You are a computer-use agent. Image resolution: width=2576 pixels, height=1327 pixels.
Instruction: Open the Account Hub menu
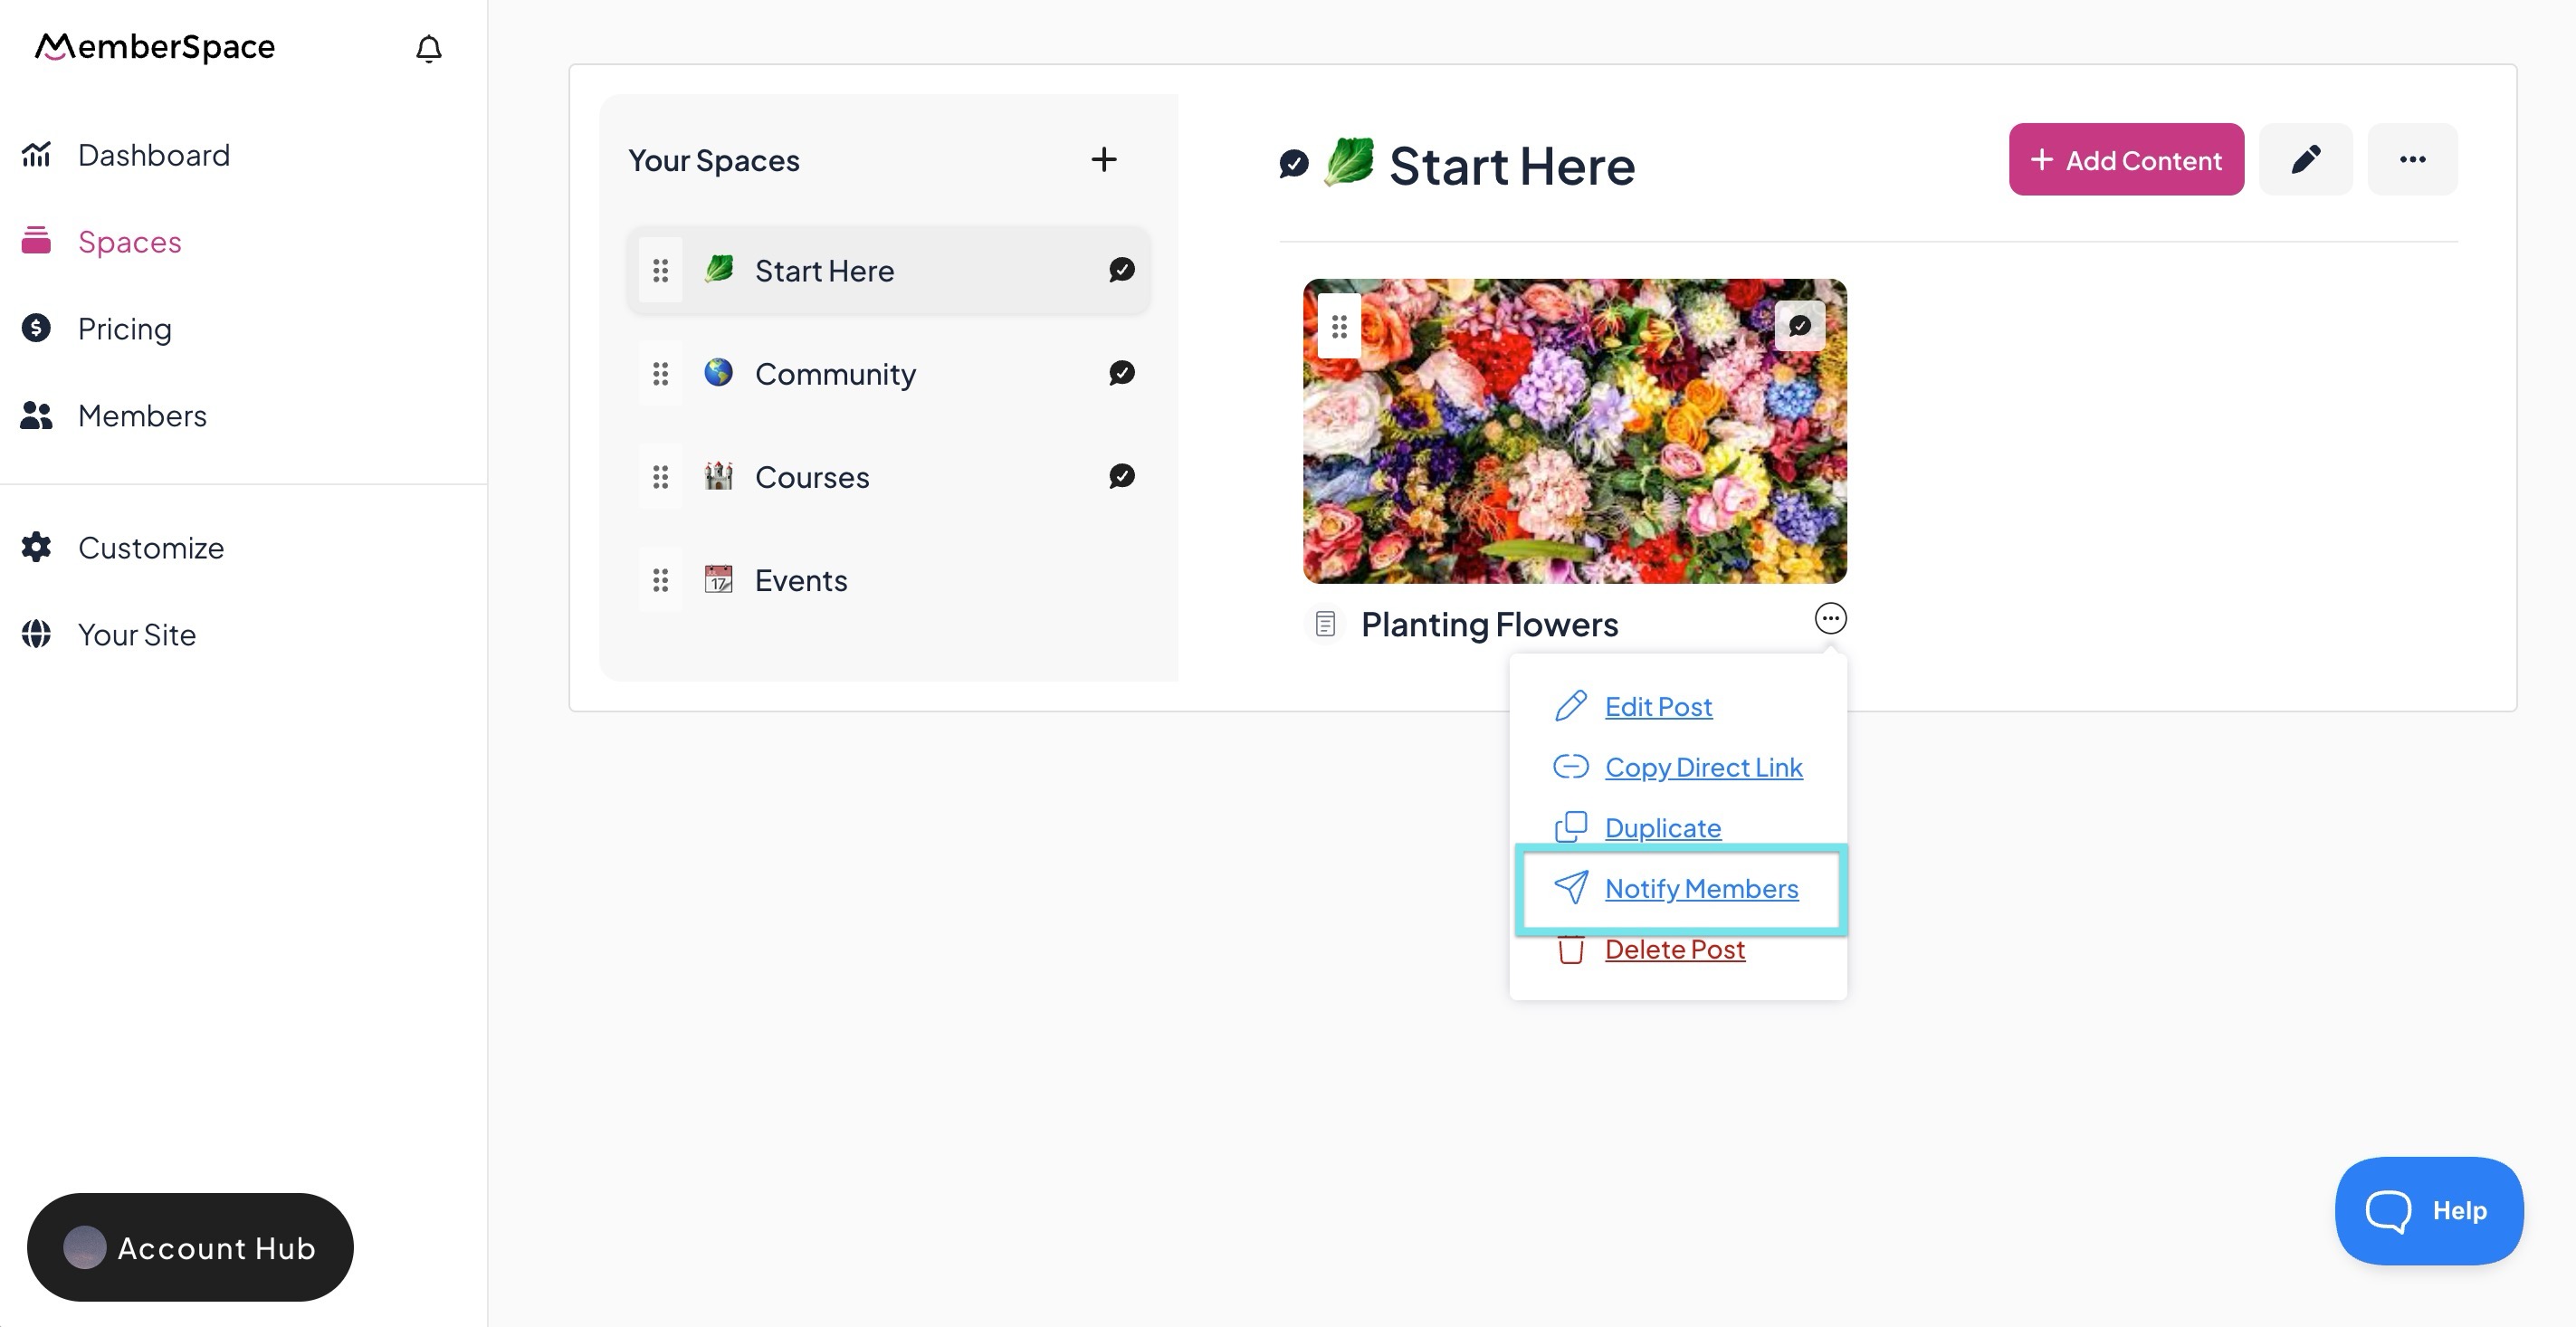tap(190, 1247)
